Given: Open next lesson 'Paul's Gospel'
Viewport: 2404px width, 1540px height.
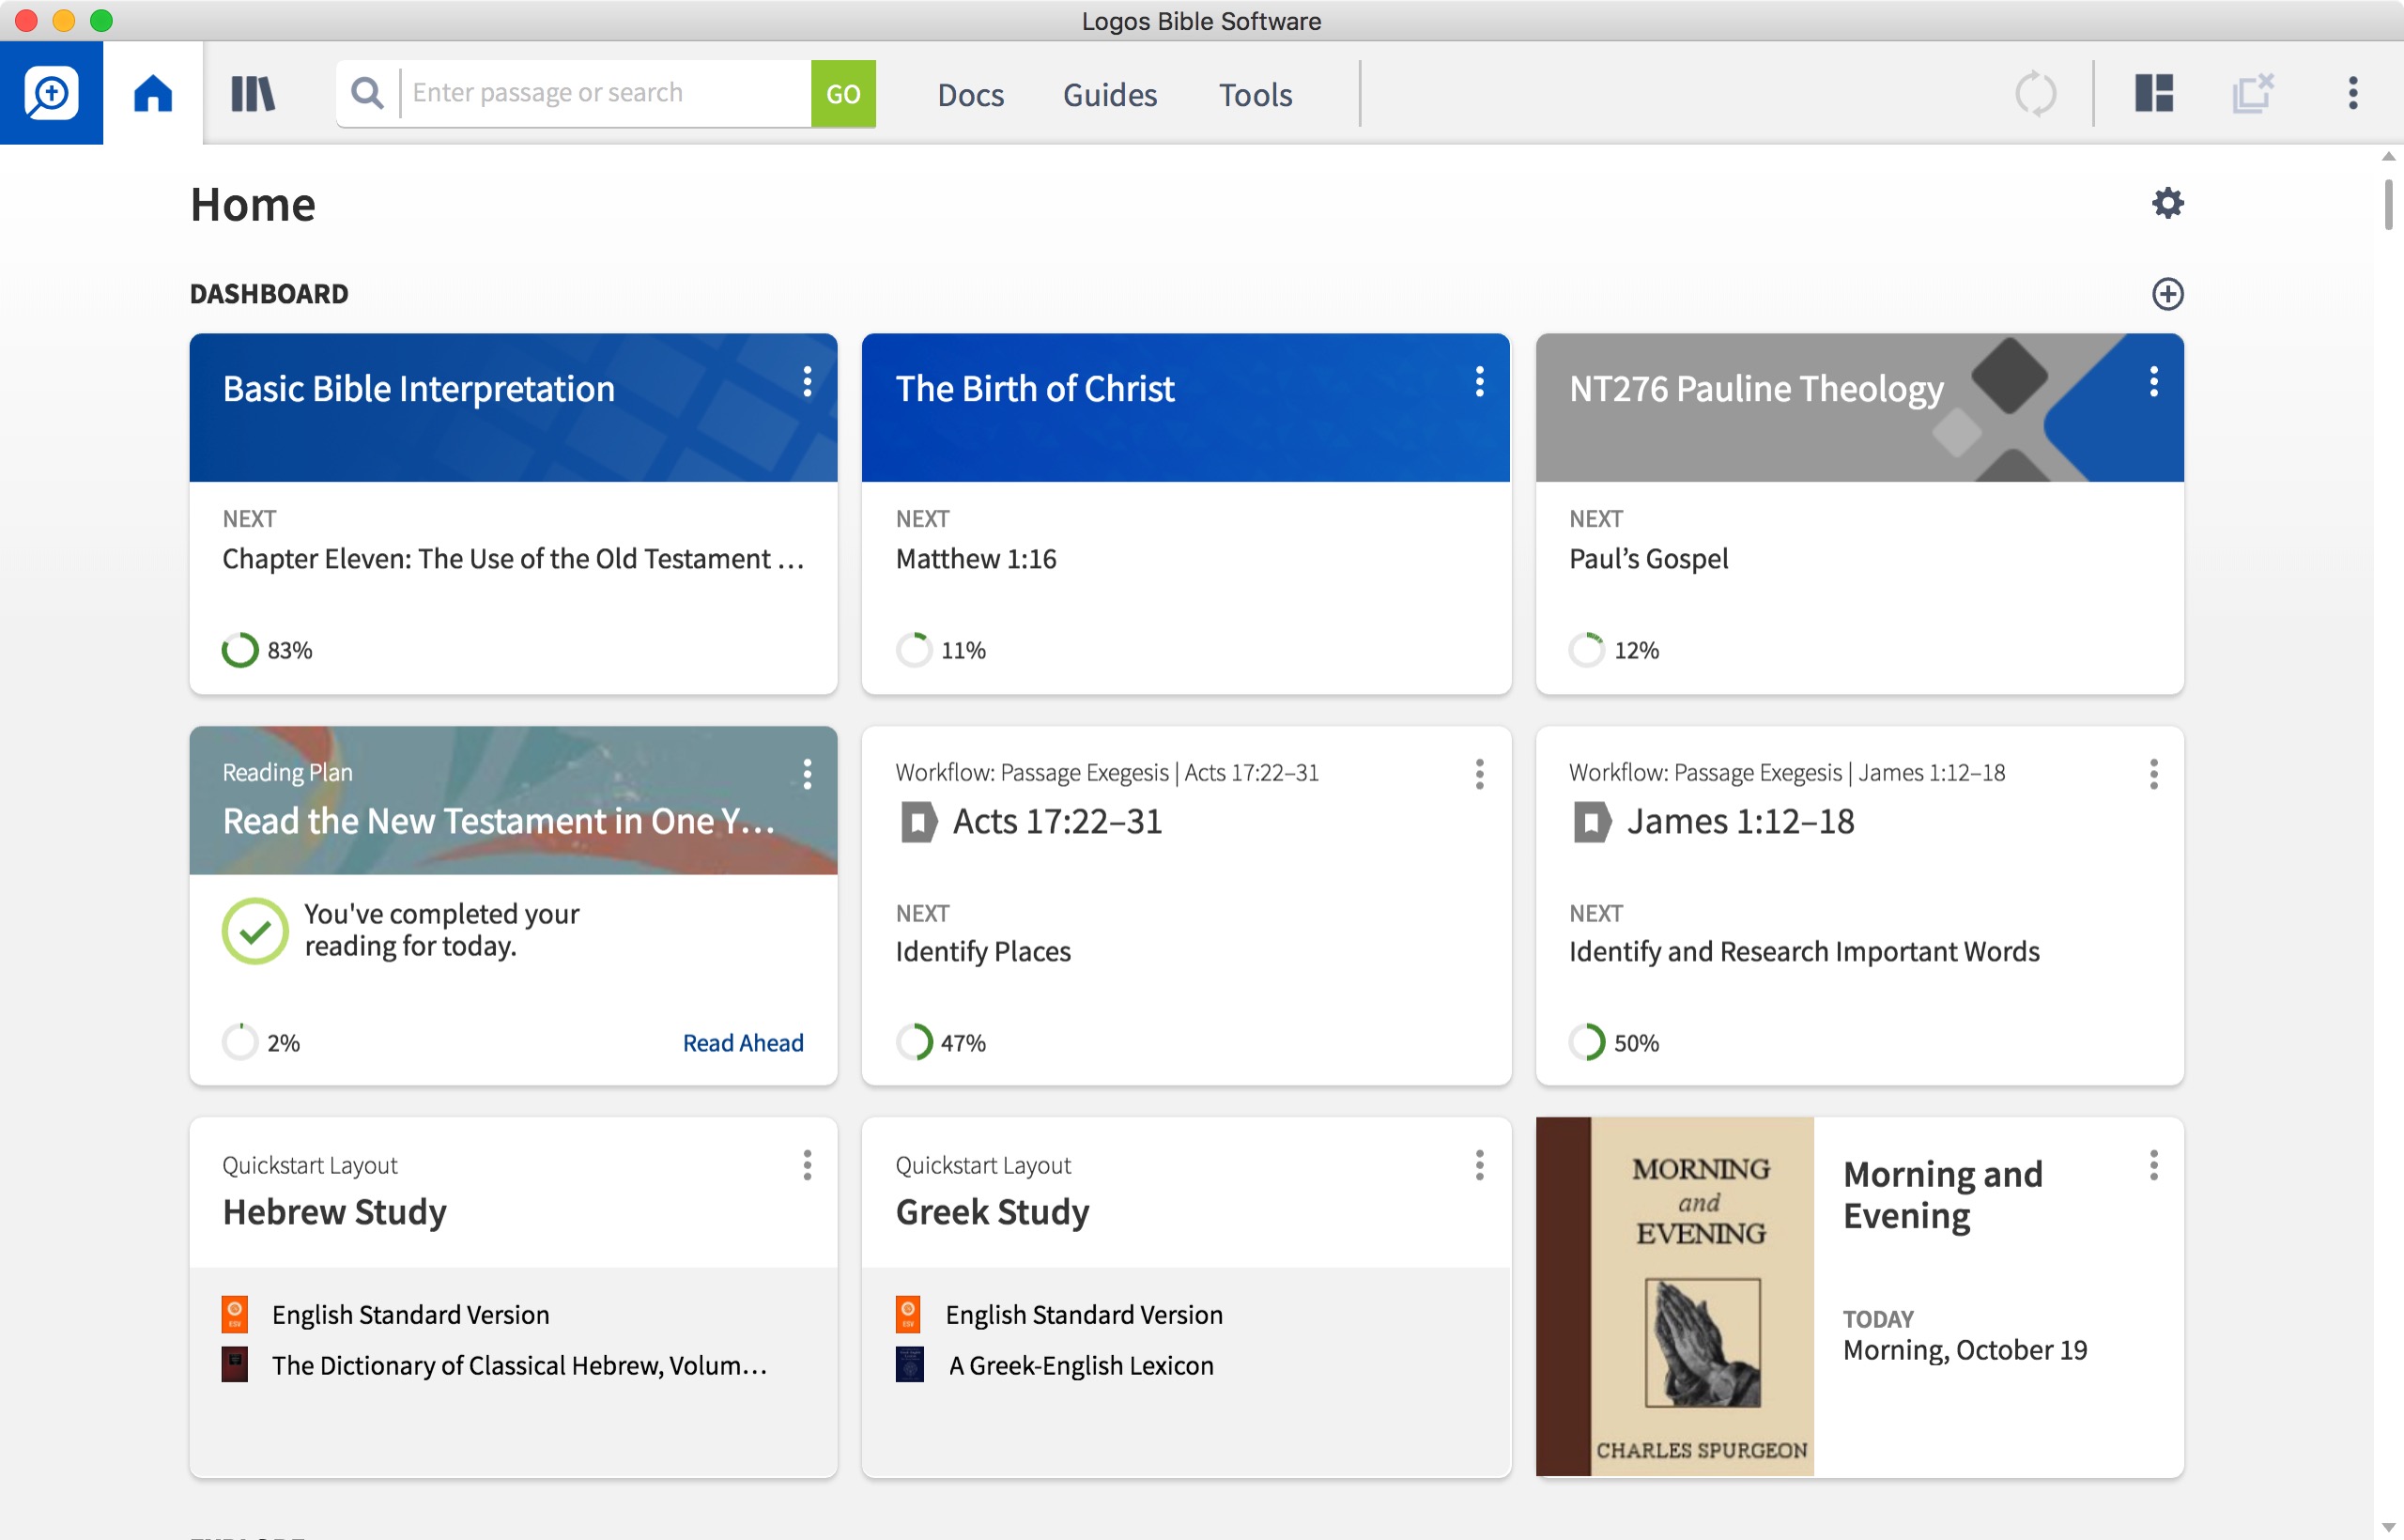Looking at the screenshot, I should point(1648,559).
